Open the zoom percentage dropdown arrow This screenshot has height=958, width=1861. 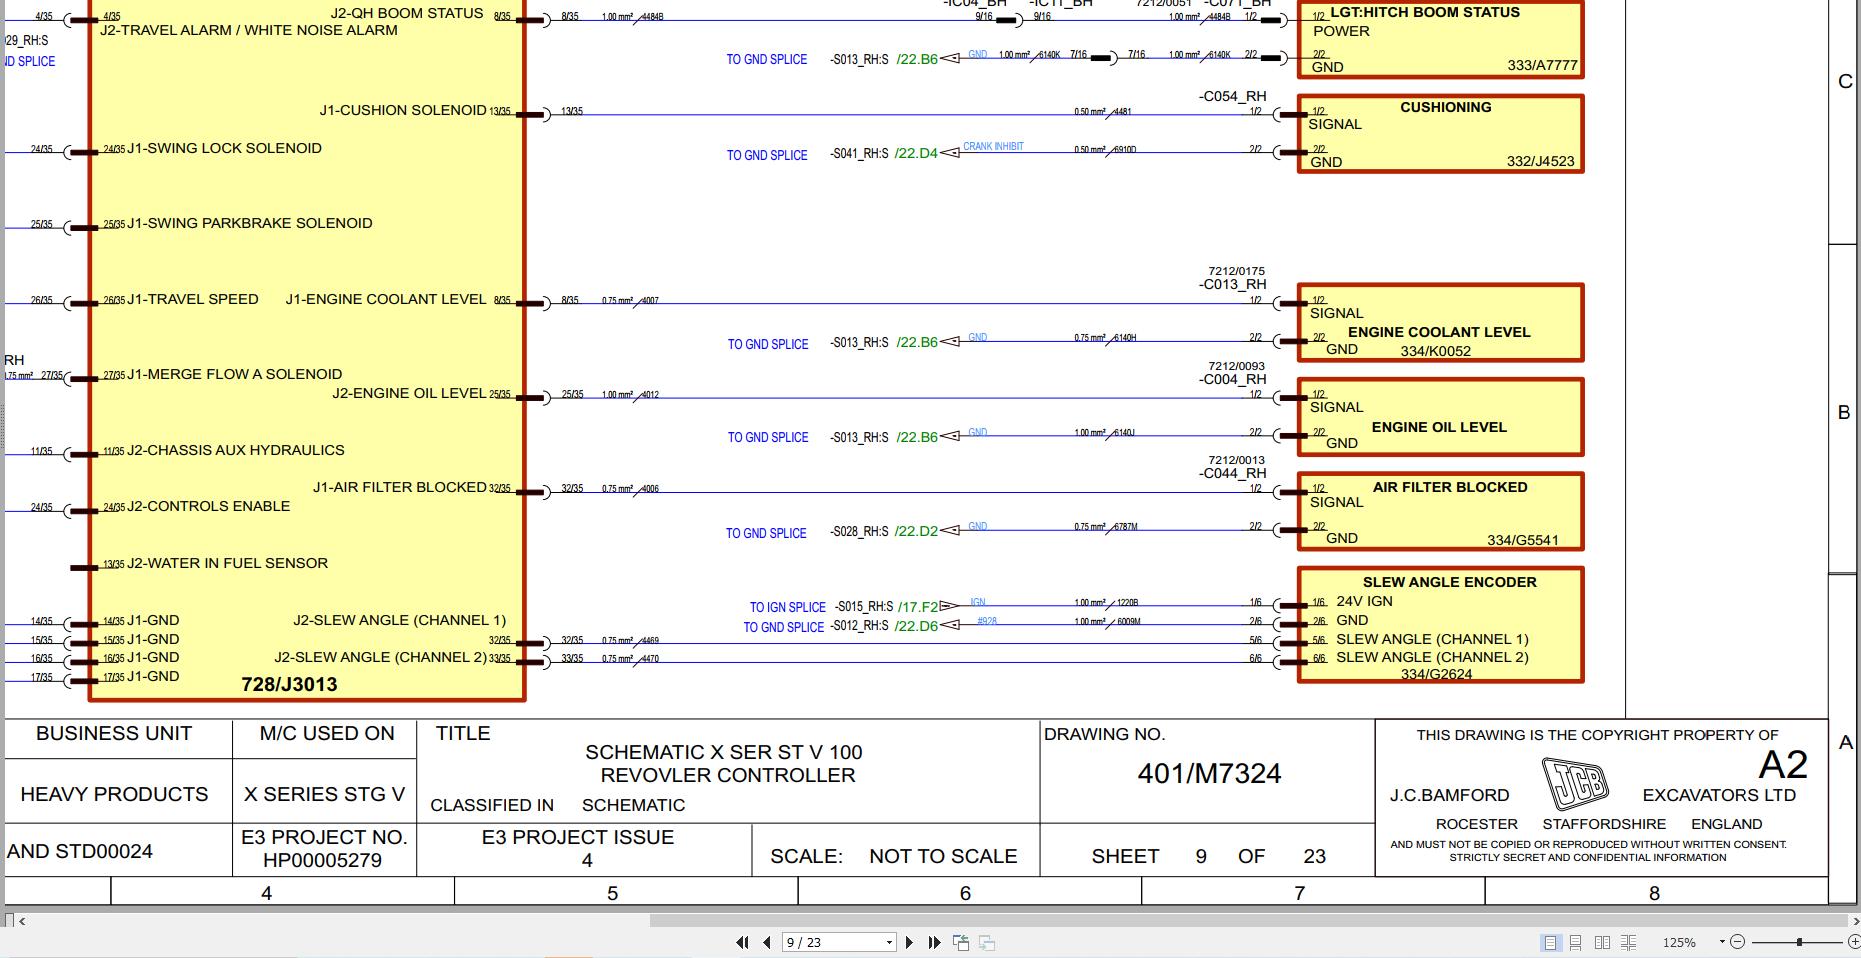(x=1722, y=942)
